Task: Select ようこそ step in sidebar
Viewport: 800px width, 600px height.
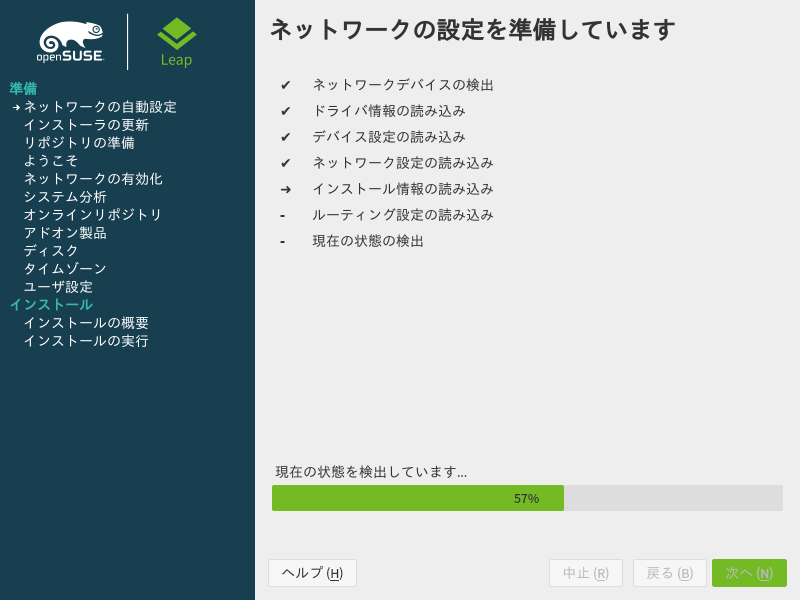Action: [x=51, y=161]
